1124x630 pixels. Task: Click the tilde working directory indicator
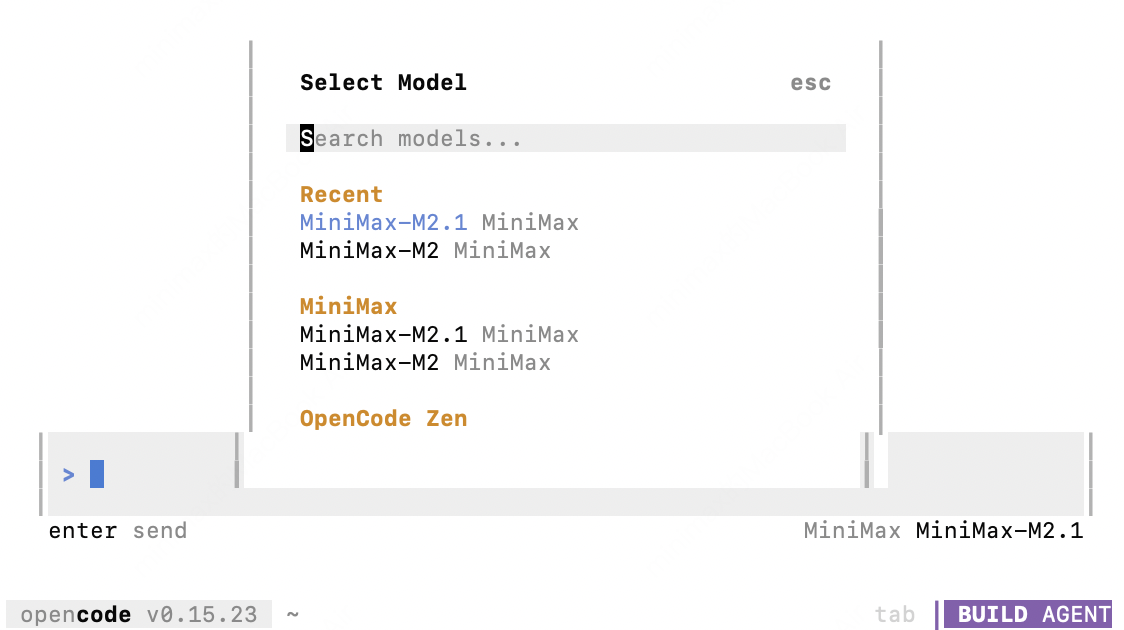pyautogui.click(x=293, y=614)
